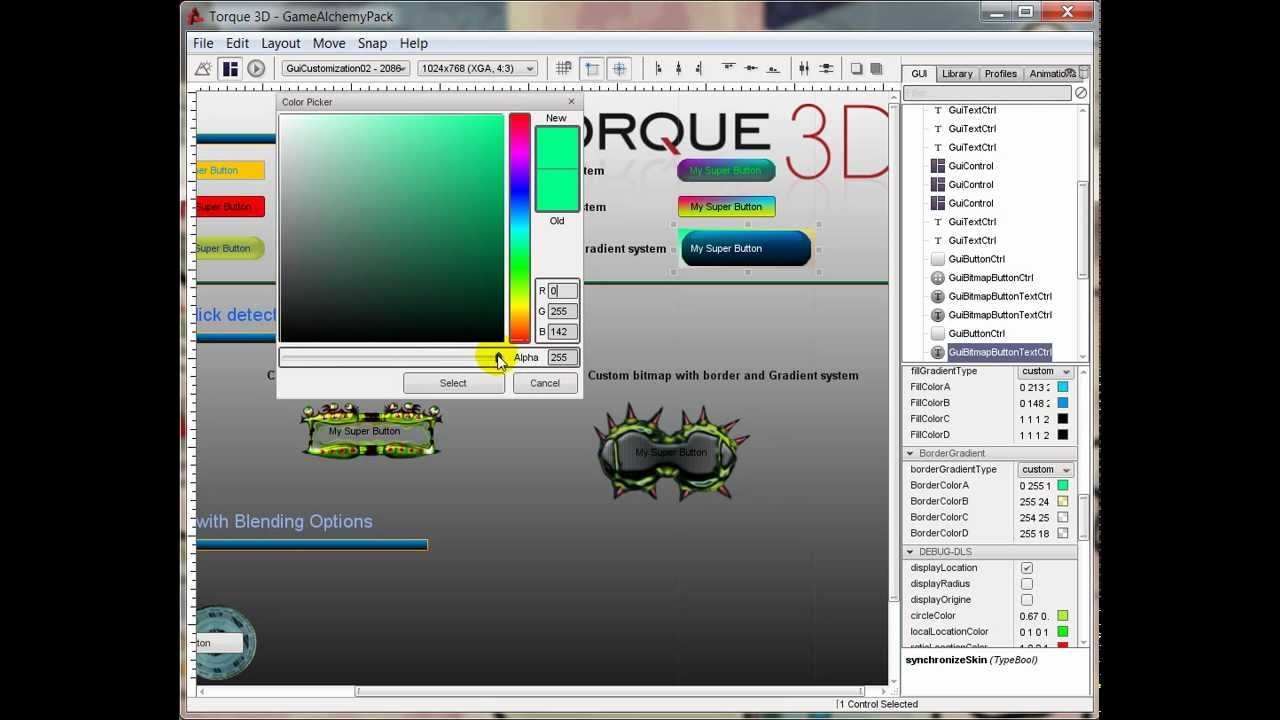Switch to the GUI tab
This screenshot has width=1280, height=720.
[x=919, y=73]
